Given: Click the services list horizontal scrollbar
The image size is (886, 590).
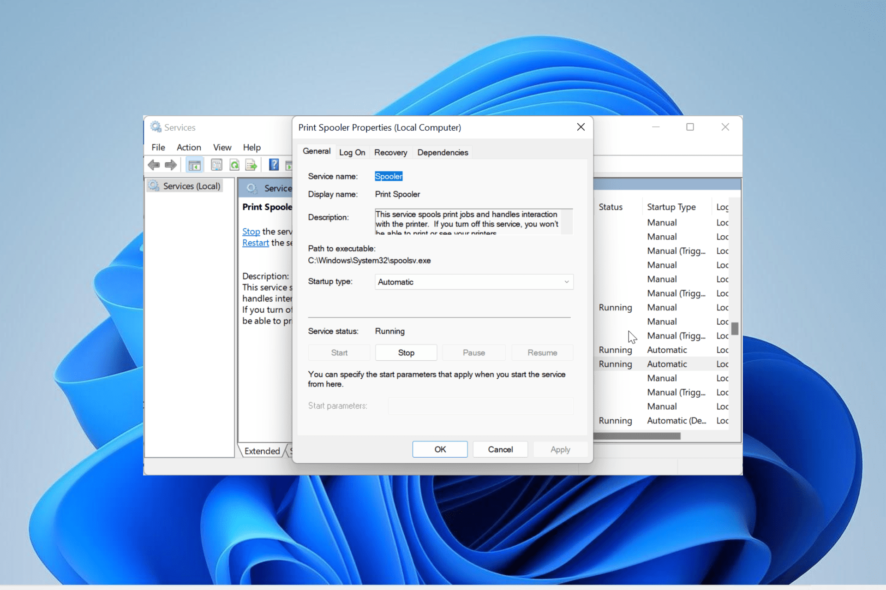Looking at the screenshot, I should point(637,436).
